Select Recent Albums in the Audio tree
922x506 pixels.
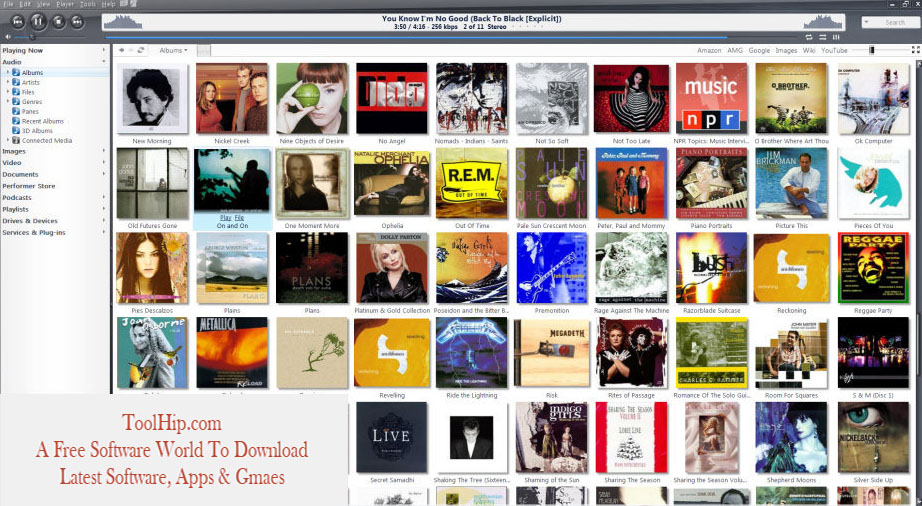[42, 121]
